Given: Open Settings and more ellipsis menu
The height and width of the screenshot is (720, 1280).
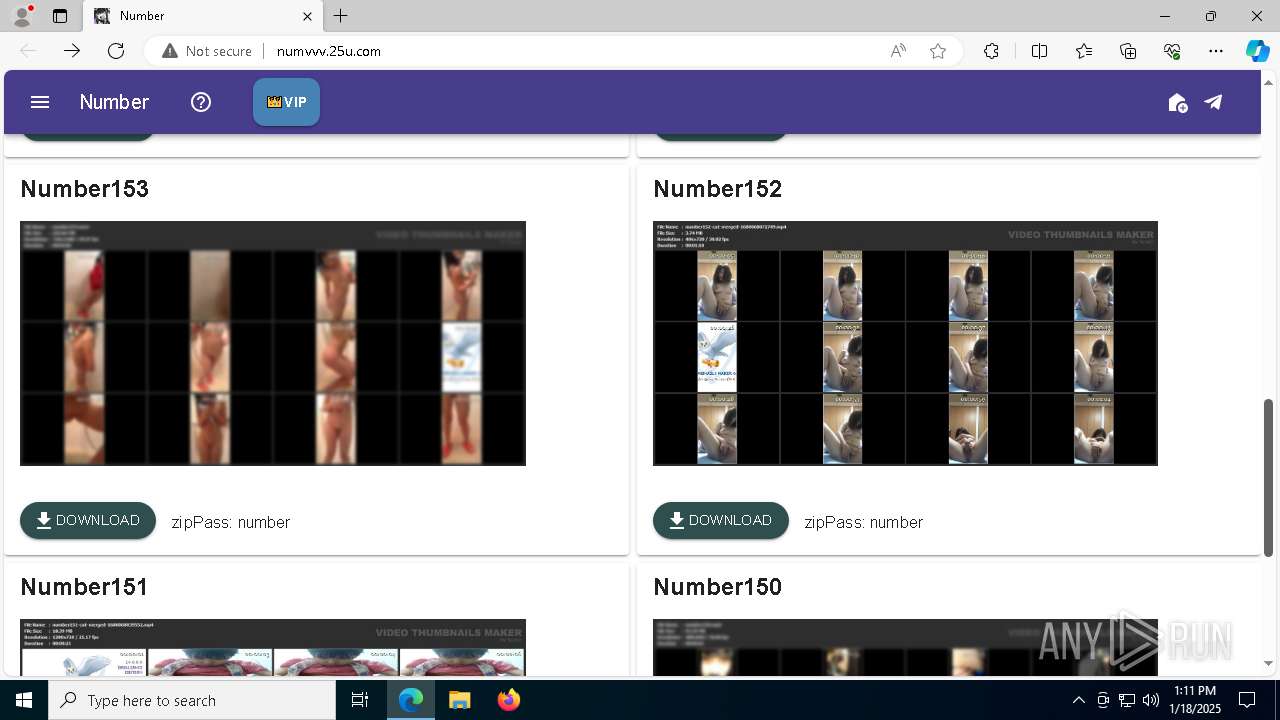Looking at the screenshot, I should coord(1216,51).
